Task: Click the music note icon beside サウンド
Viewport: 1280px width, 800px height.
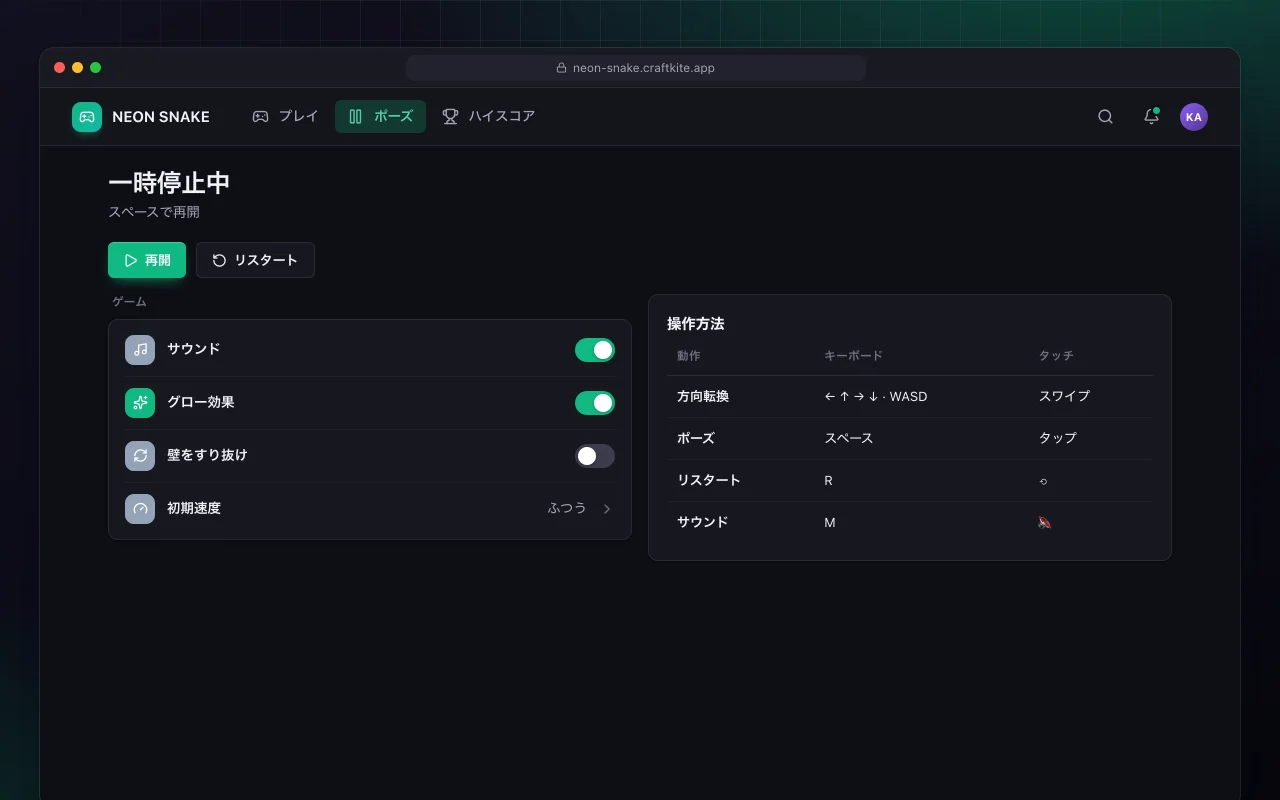Action: click(140, 350)
